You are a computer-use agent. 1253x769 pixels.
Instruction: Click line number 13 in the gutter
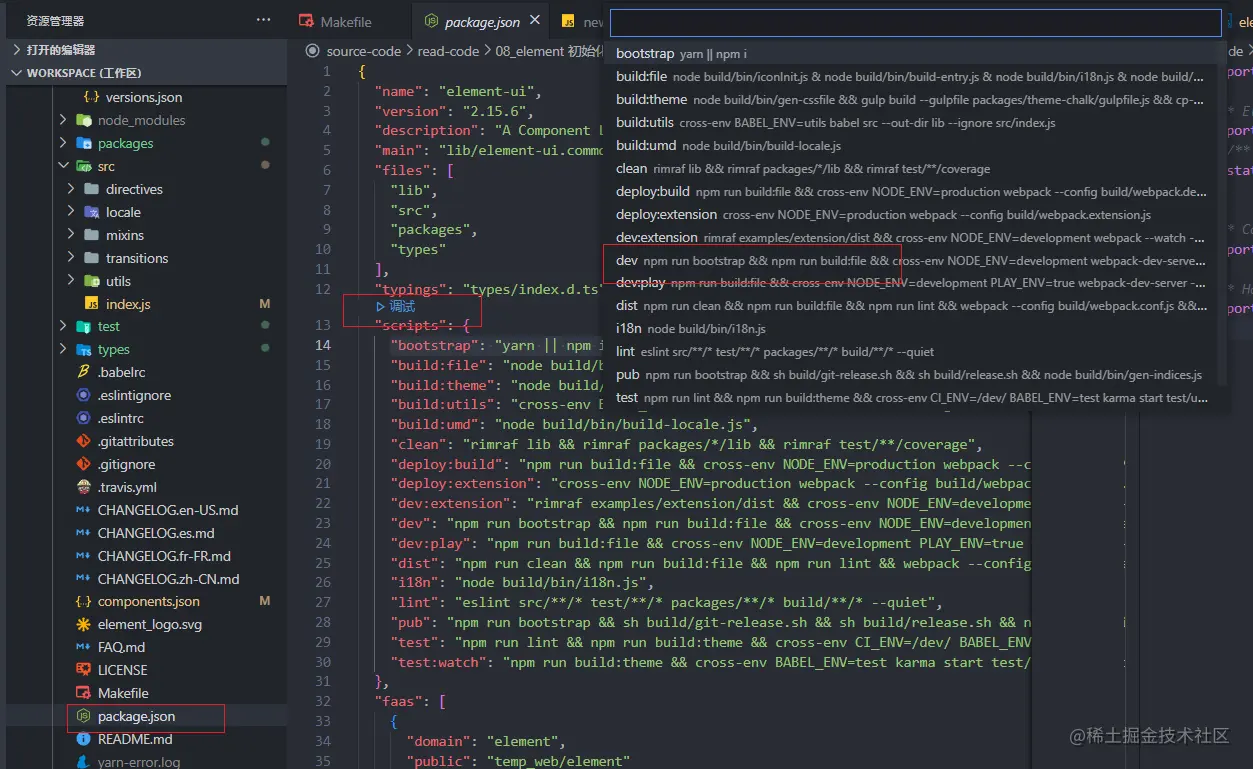(323, 325)
